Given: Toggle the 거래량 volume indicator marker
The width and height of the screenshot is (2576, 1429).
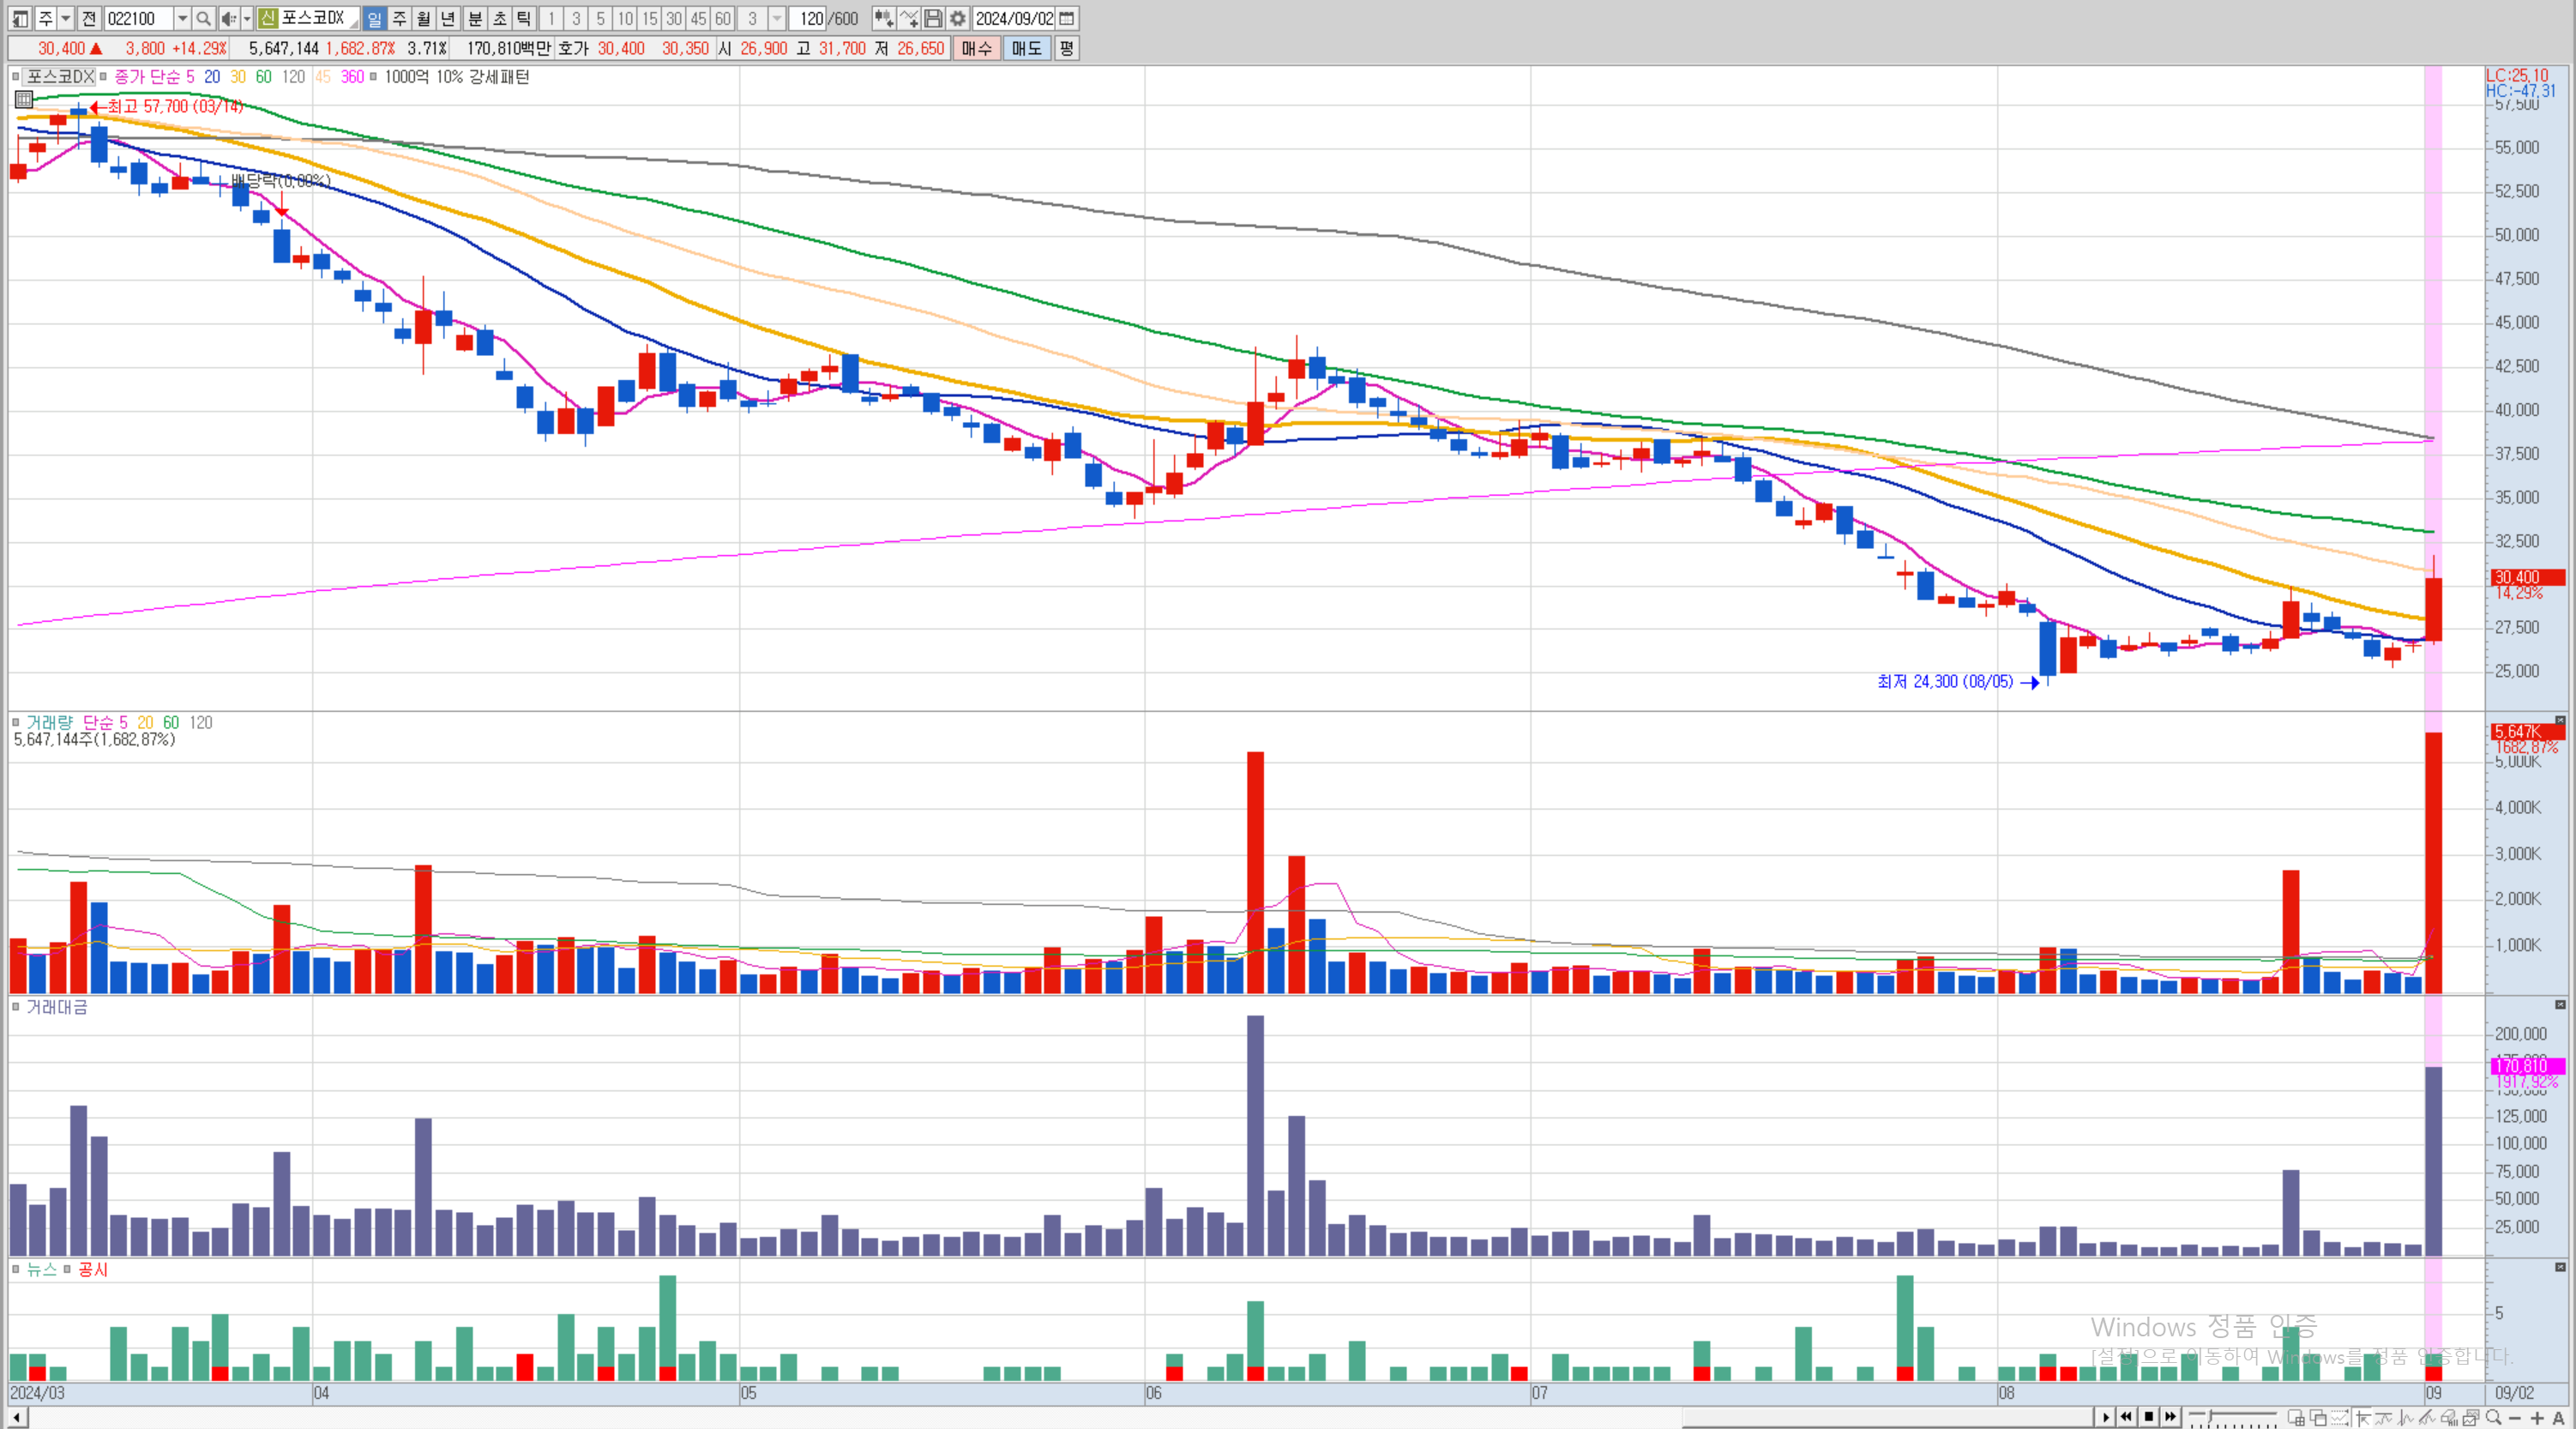Looking at the screenshot, I should pos(16,722).
